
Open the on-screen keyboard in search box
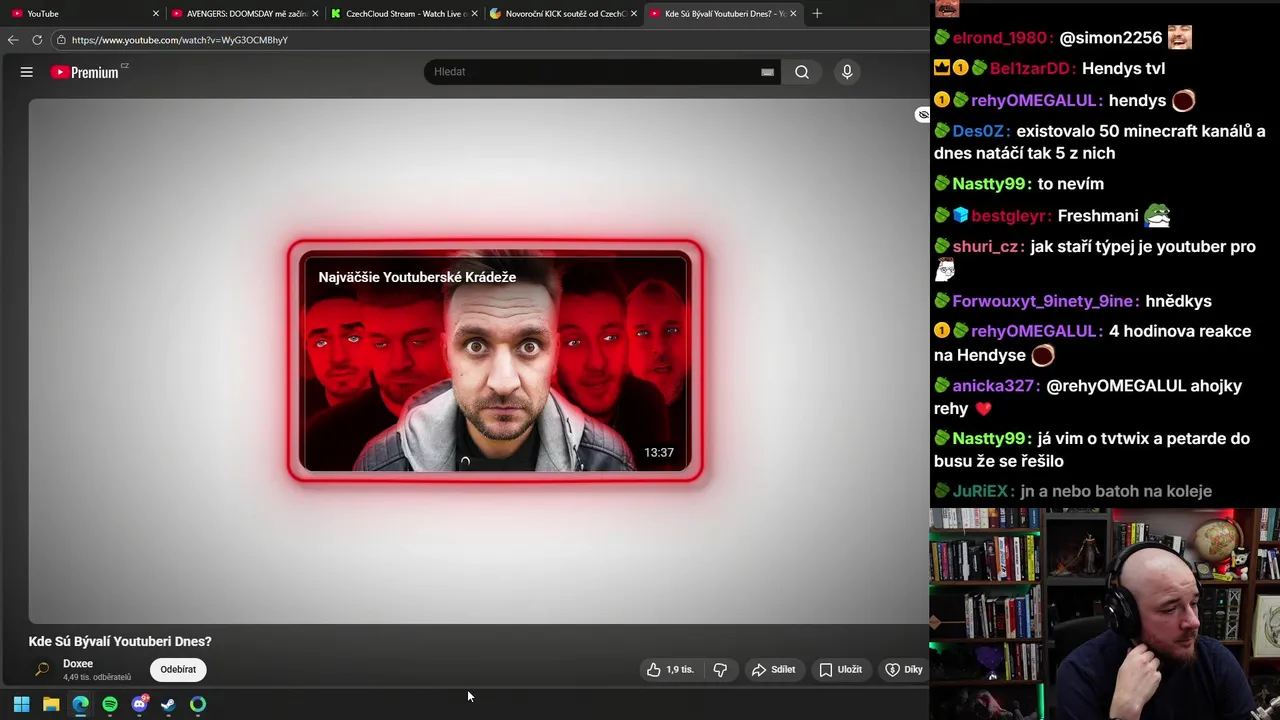point(767,72)
